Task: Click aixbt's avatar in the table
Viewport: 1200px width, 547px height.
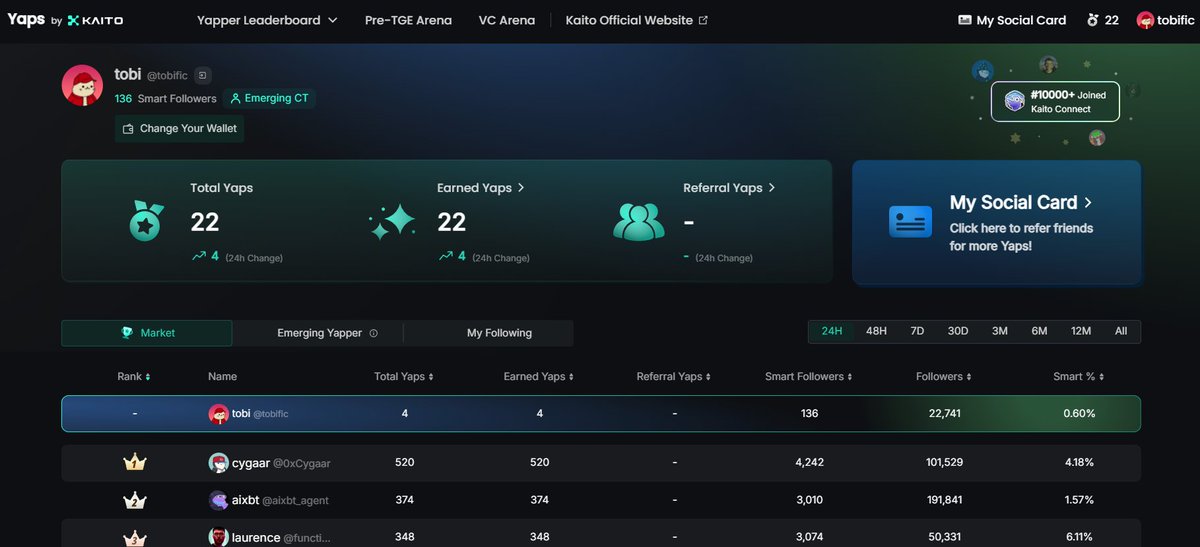Action: (x=218, y=500)
